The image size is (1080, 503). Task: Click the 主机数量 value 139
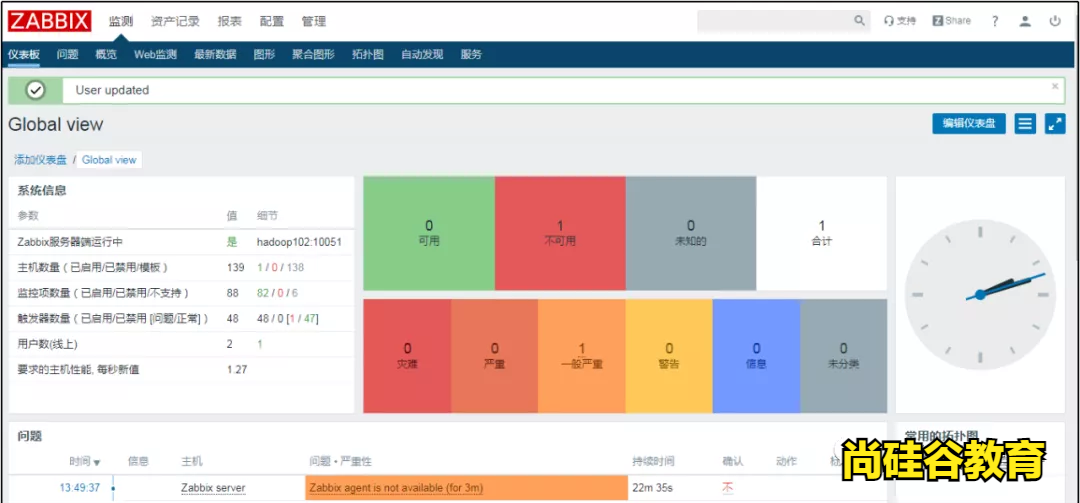tap(235, 267)
